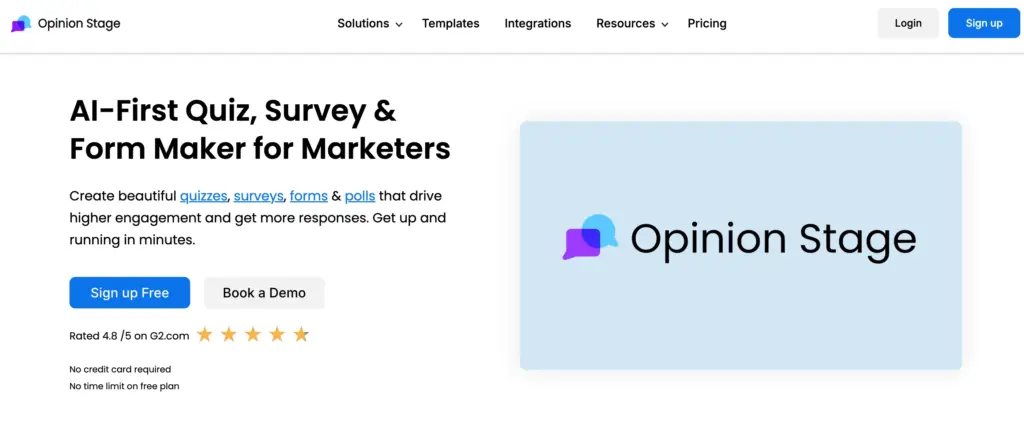This screenshot has height=439, width=1024.
Task: Click the polls link
Action: (360, 196)
